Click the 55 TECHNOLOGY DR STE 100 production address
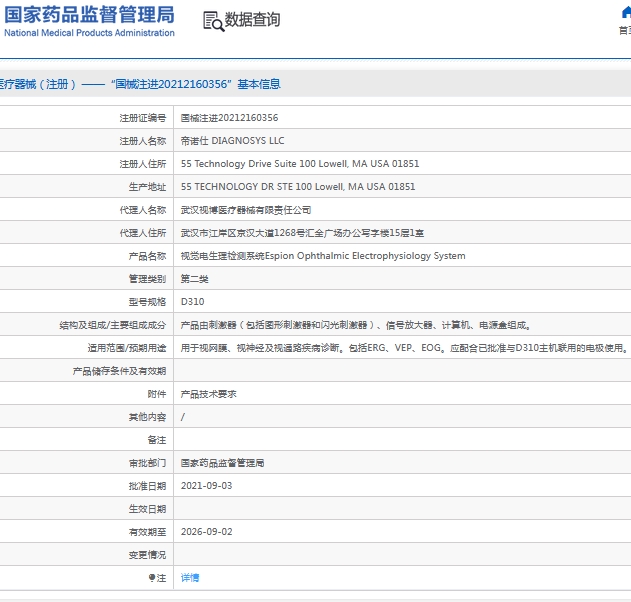 pos(298,187)
